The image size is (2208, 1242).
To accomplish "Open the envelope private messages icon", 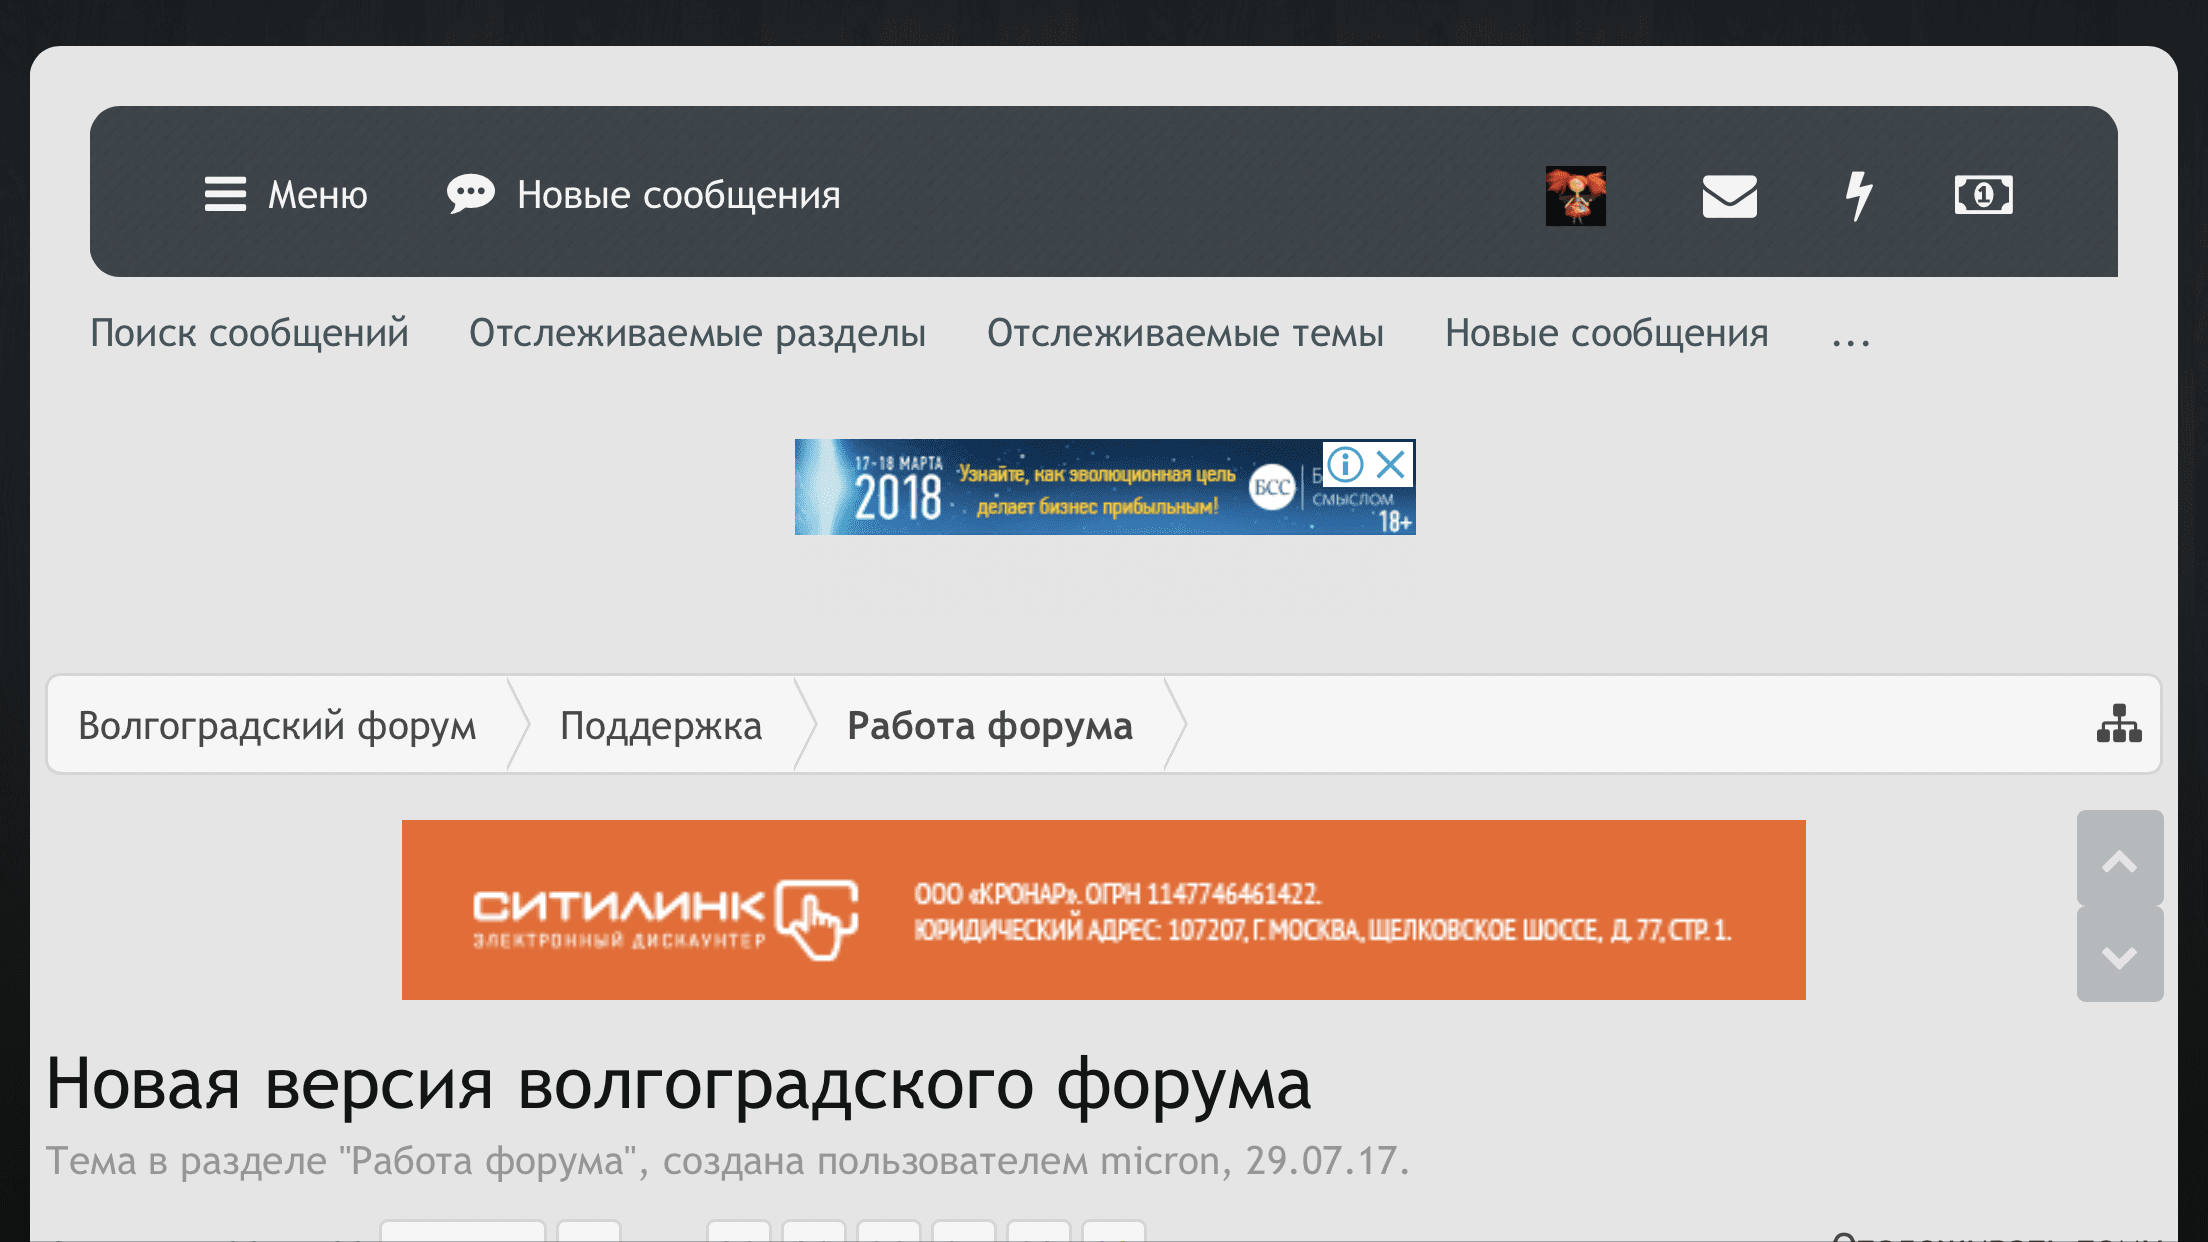I will 1729,195.
